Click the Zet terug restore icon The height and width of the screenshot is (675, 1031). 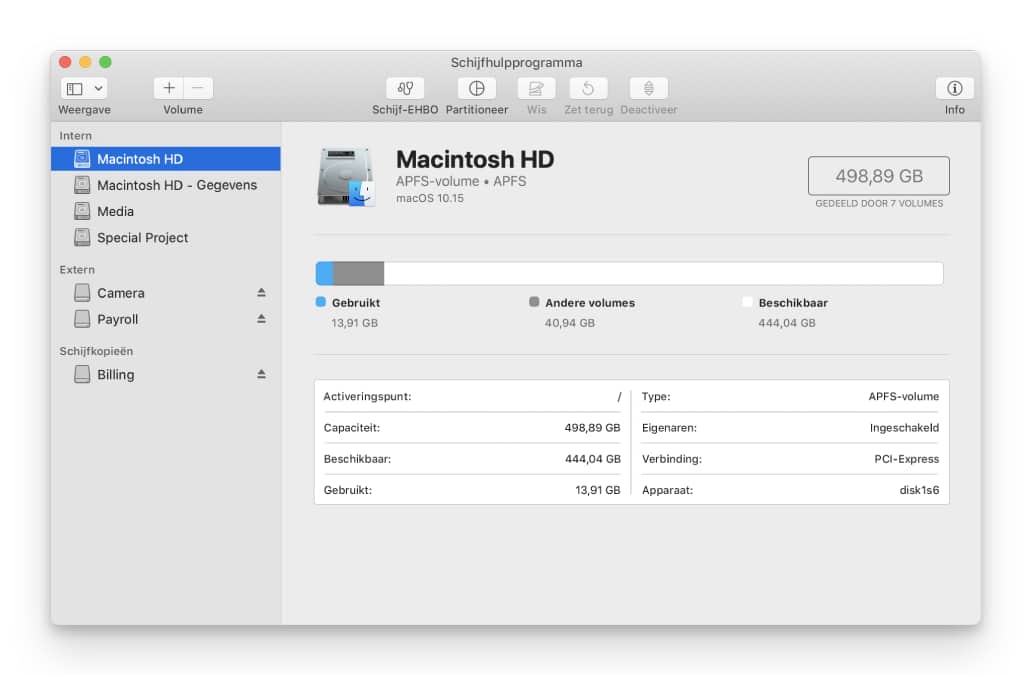coord(588,88)
